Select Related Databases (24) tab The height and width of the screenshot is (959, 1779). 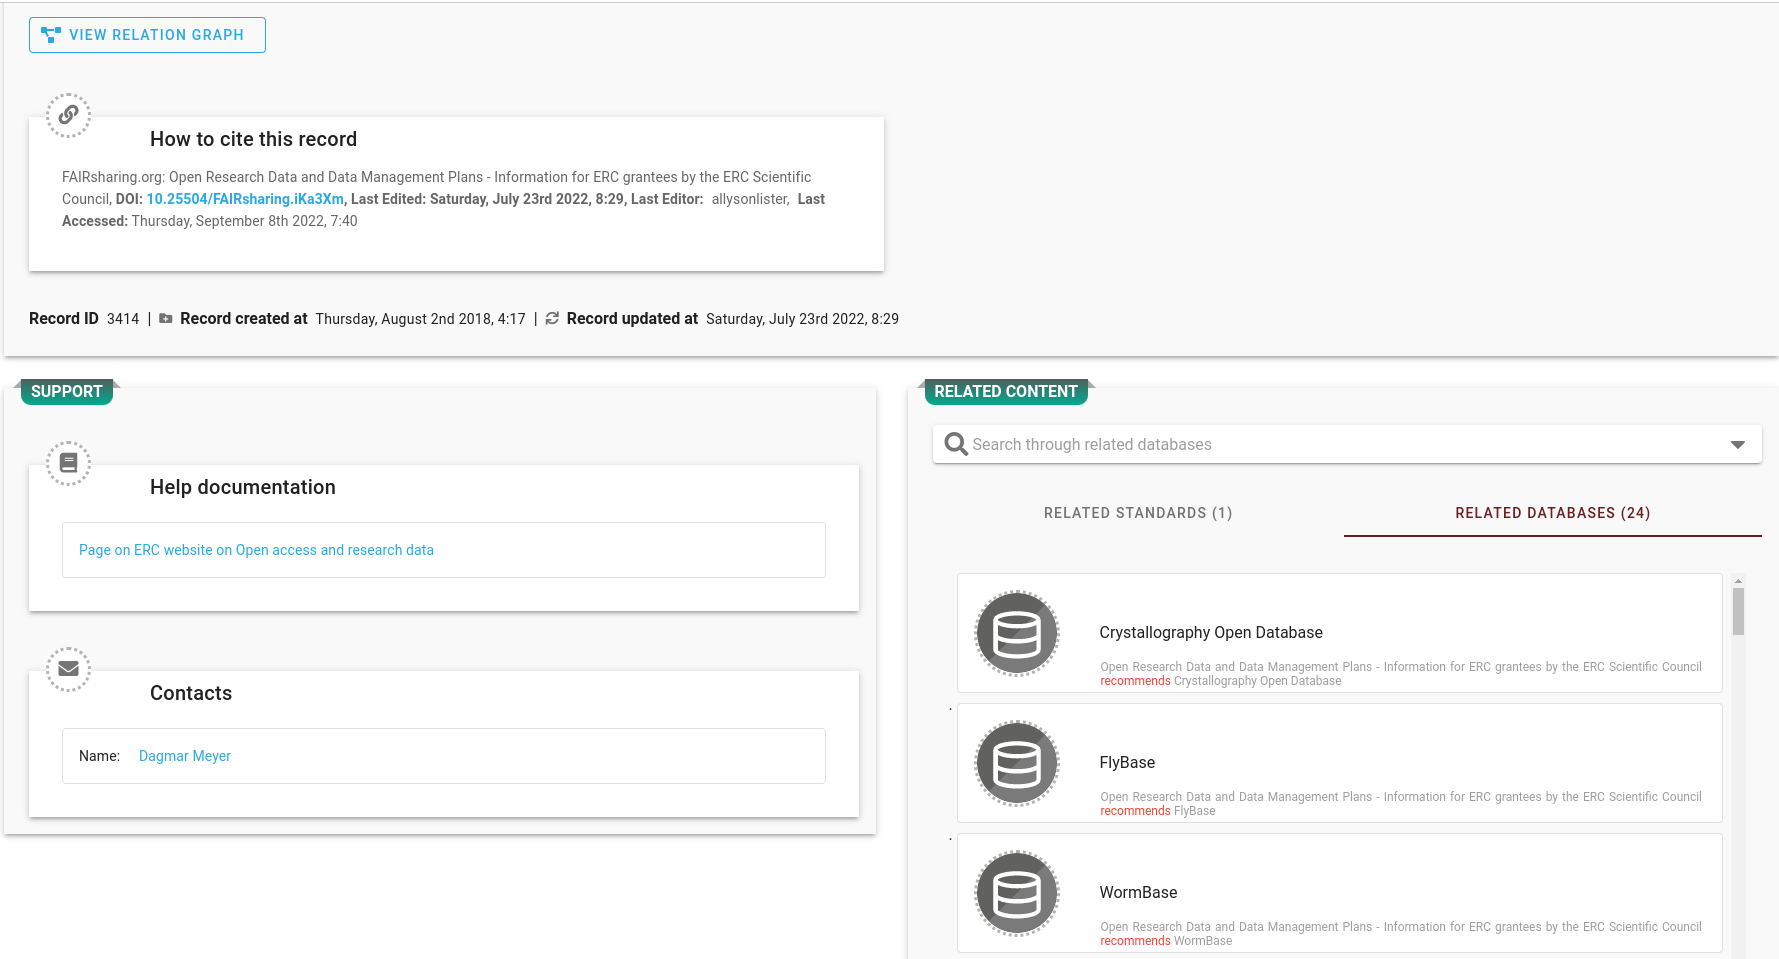pyautogui.click(x=1552, y=513)
